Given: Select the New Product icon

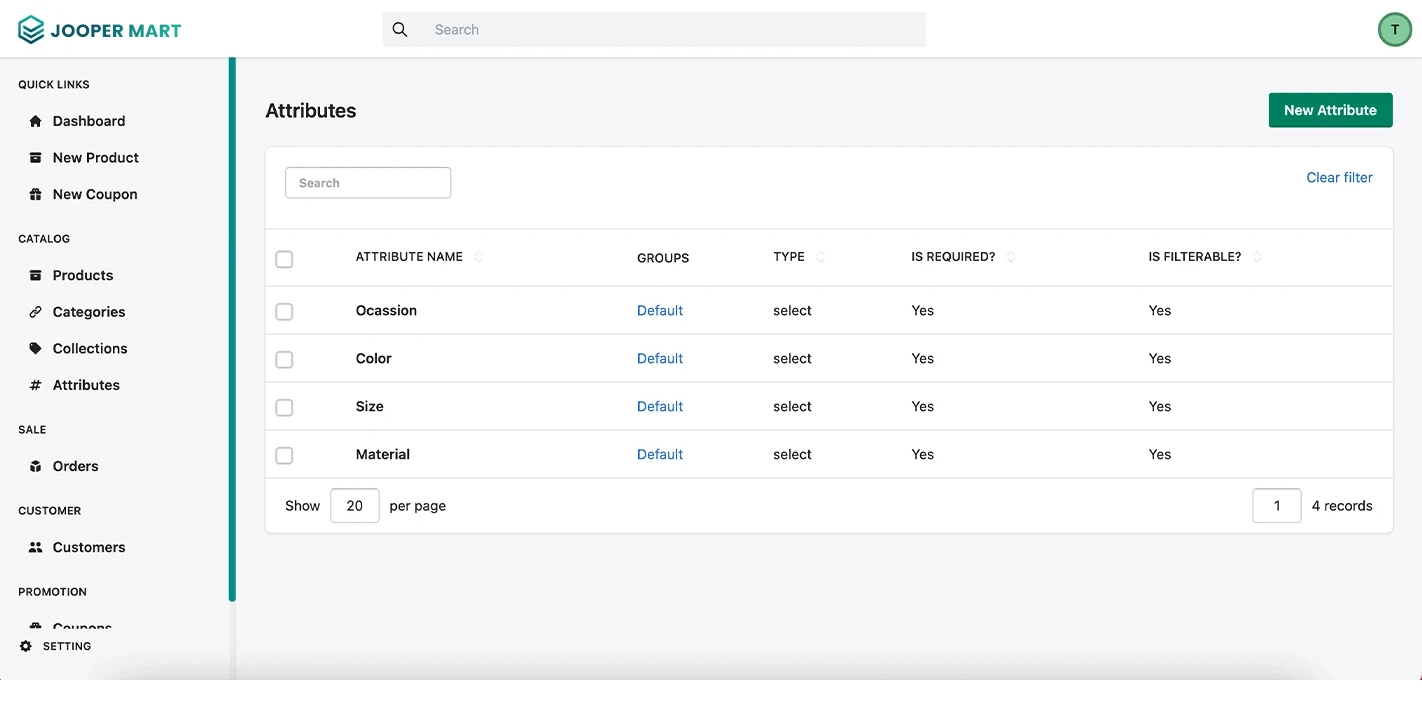Looking at the screenshot, I should click(x=36, y=157).
